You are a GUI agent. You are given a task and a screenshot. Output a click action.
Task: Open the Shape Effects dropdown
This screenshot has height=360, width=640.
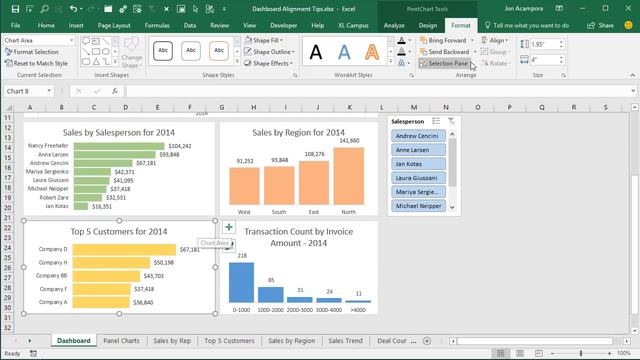(x=268, y=63)
